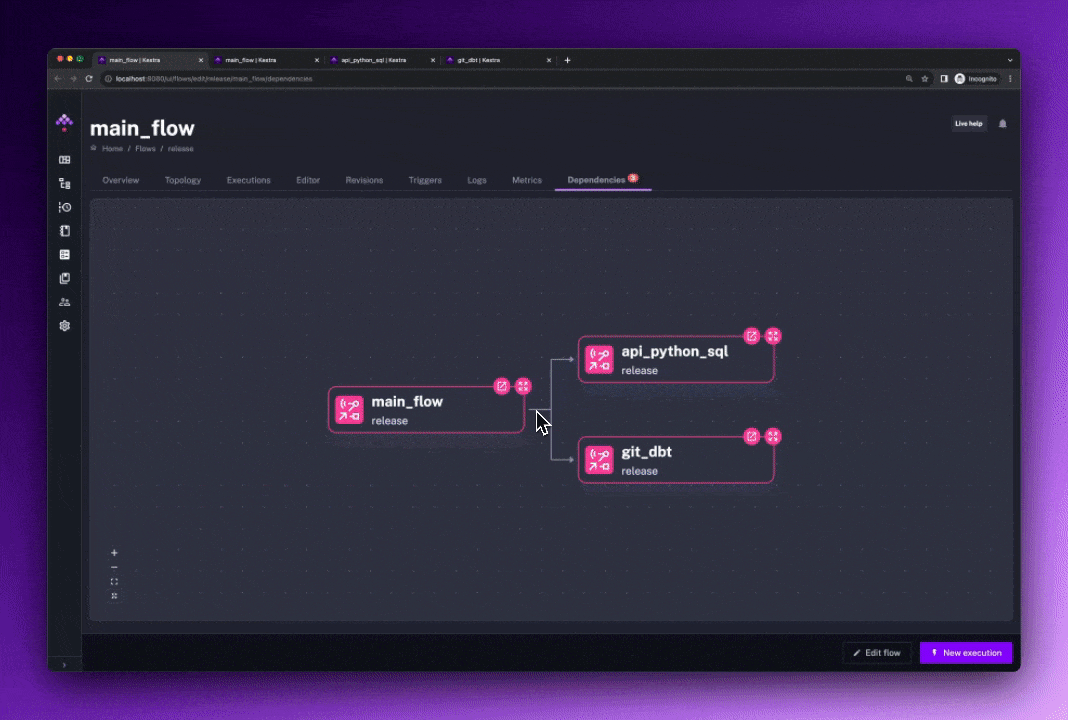Switch to the Executions tab

click(x=248, y=180)
